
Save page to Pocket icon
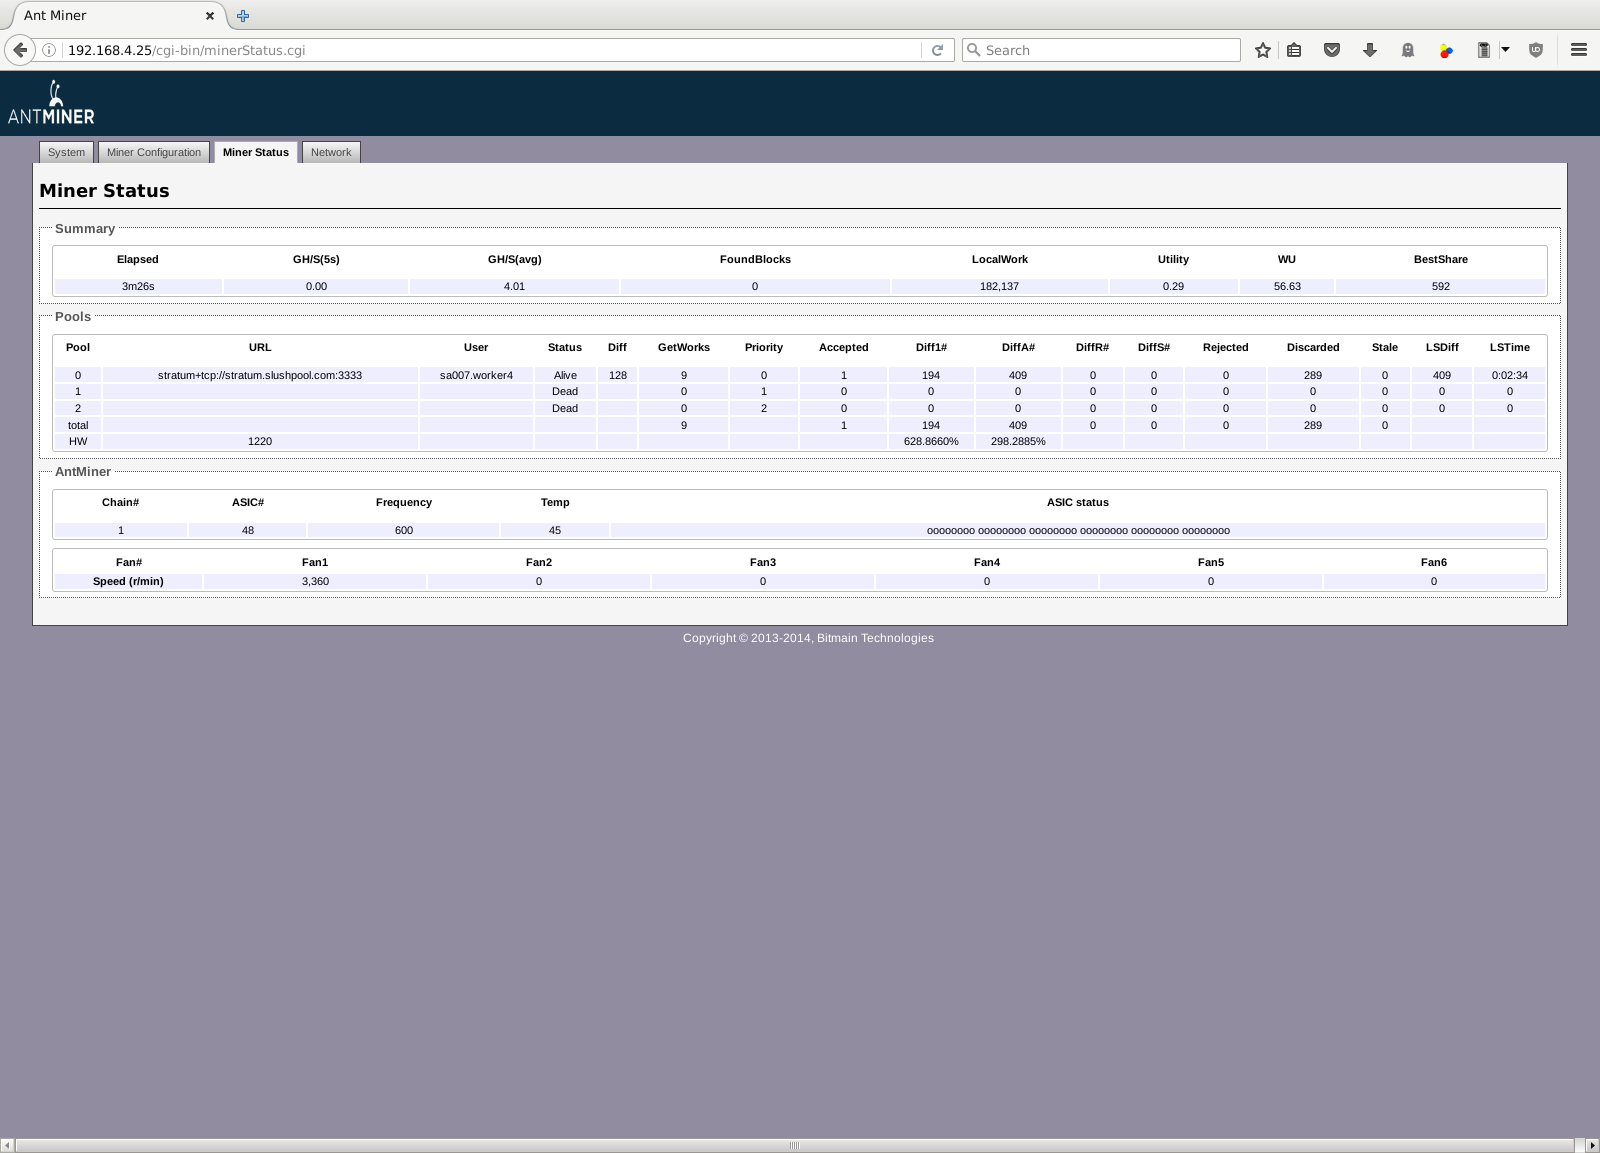pos(1332,50)
